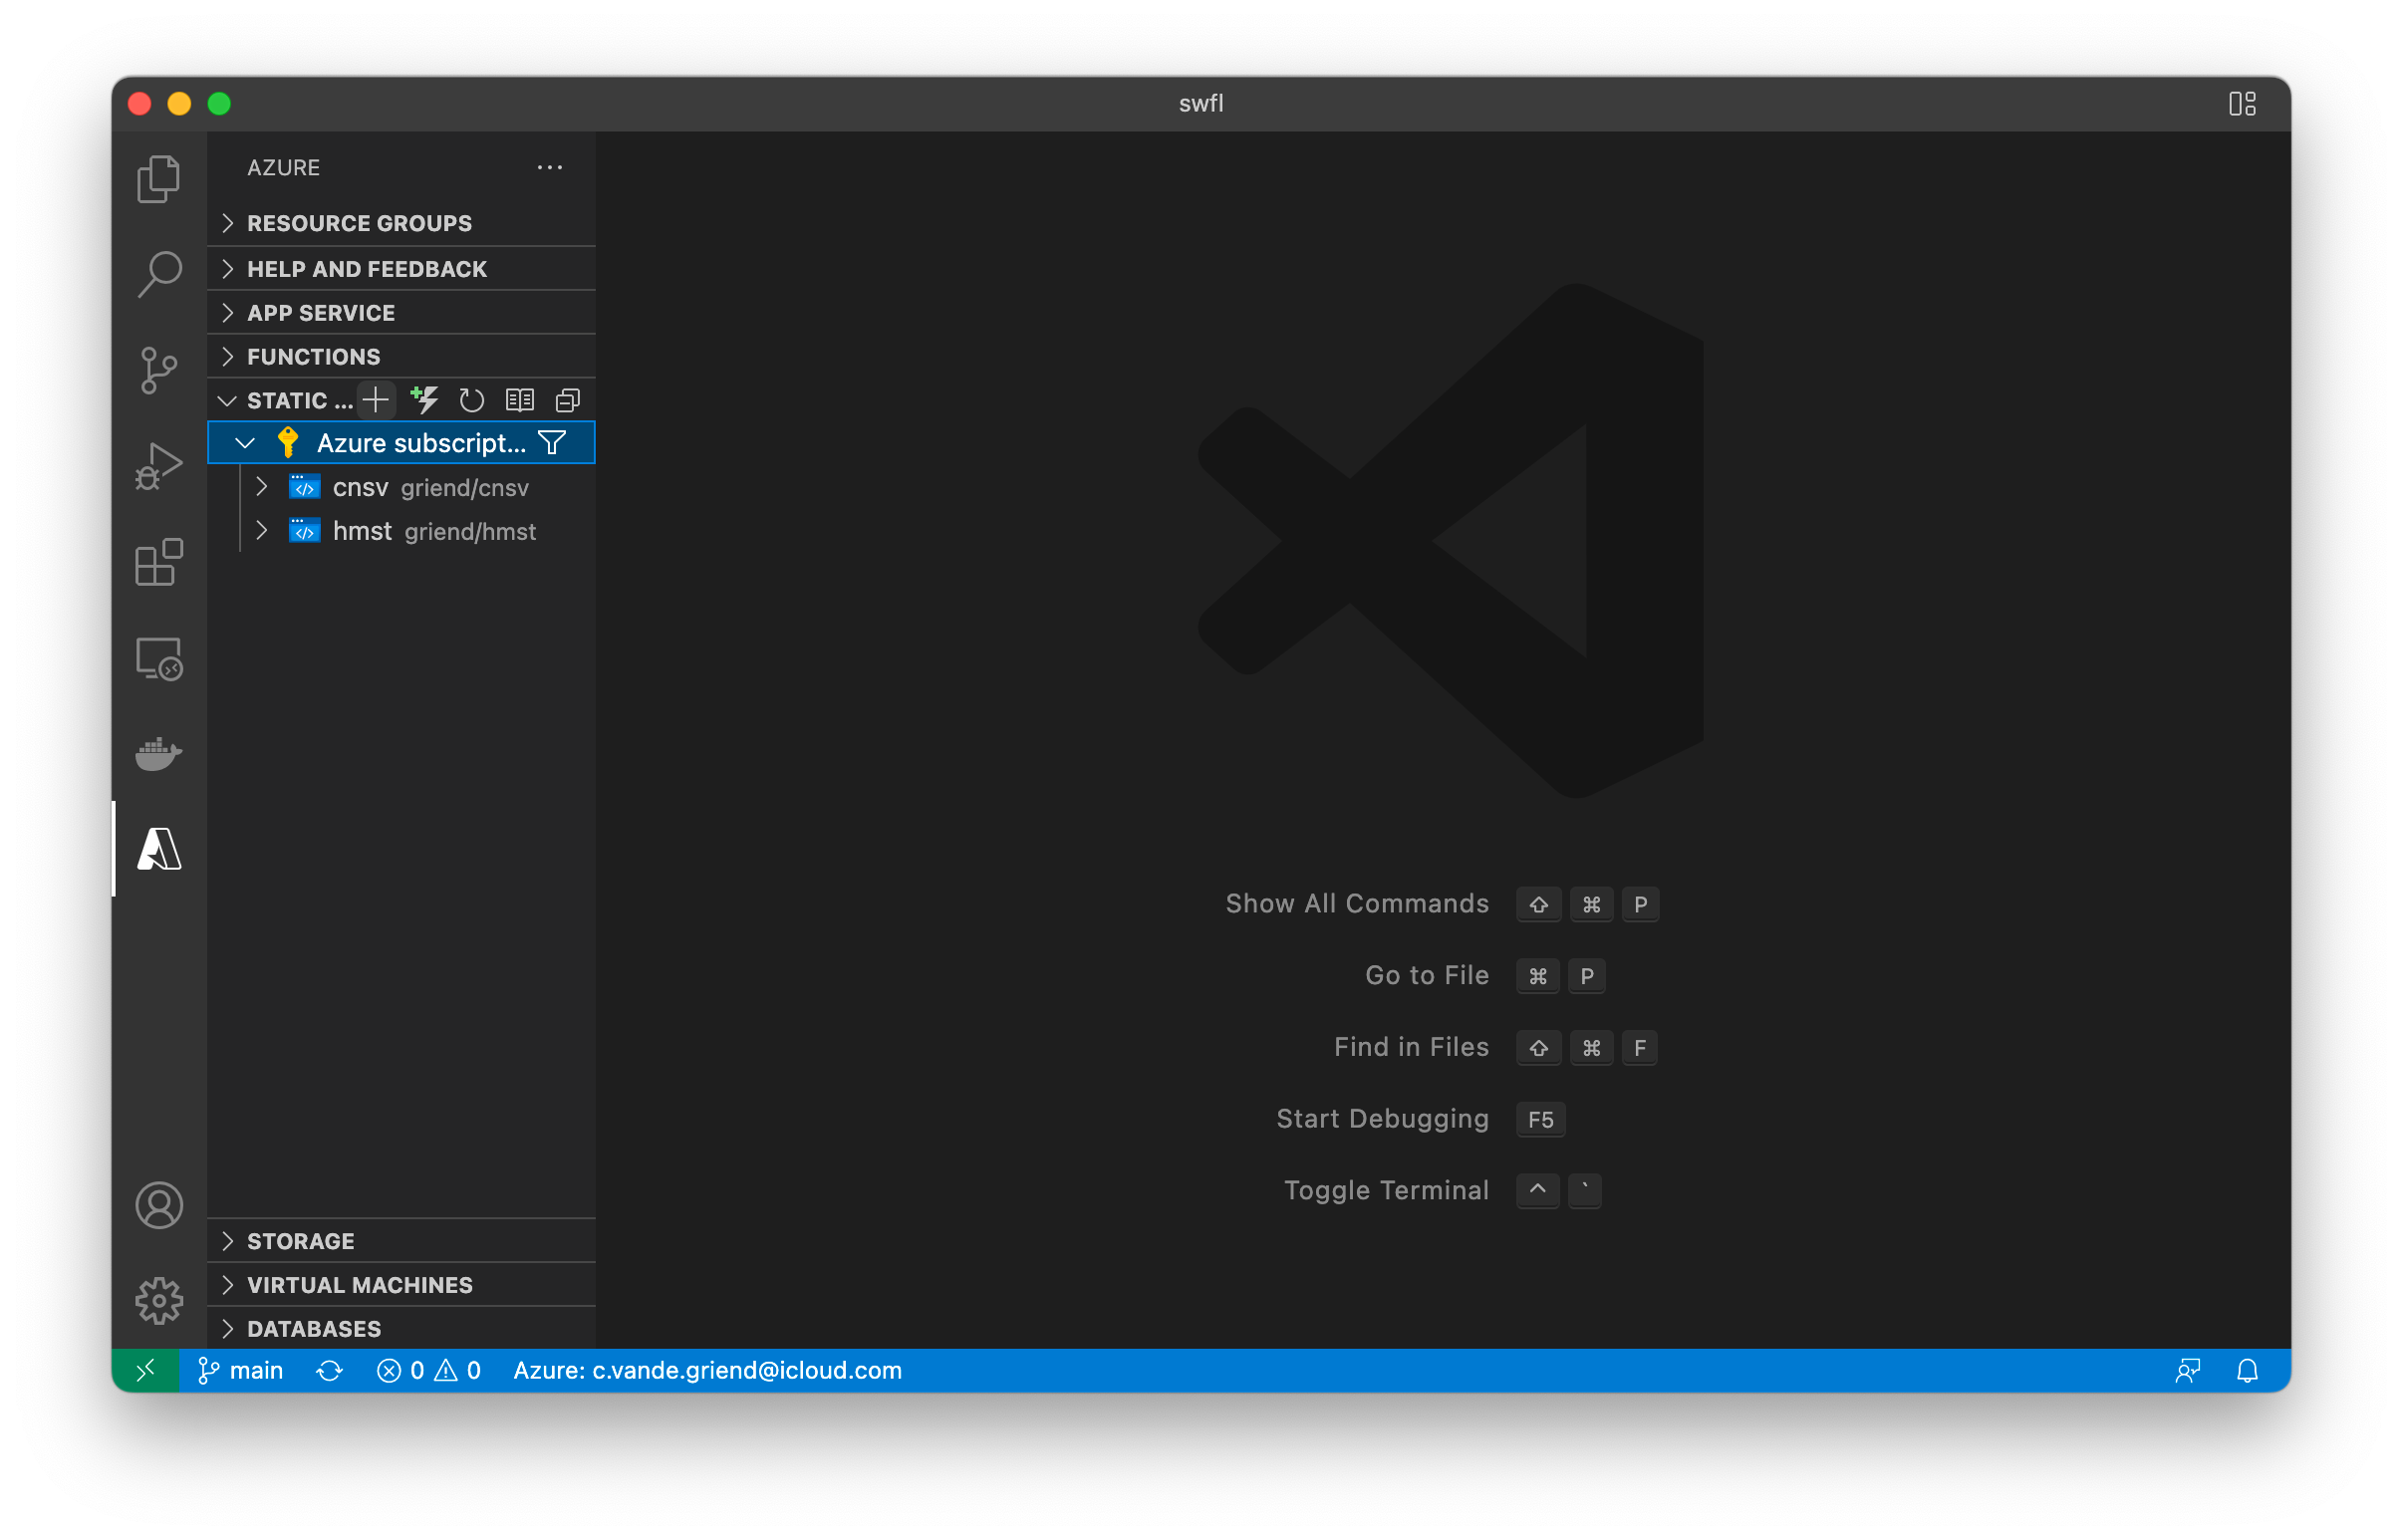This screenshot has height=1540, width=2403.
Task: Switch git branch from main
Action: 241,1370
